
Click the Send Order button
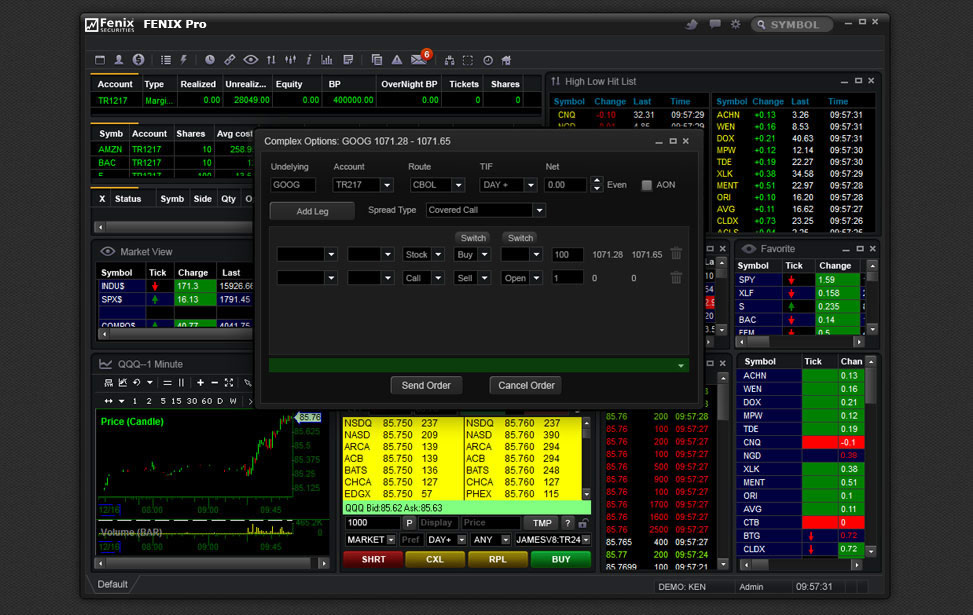coord(426,385)
